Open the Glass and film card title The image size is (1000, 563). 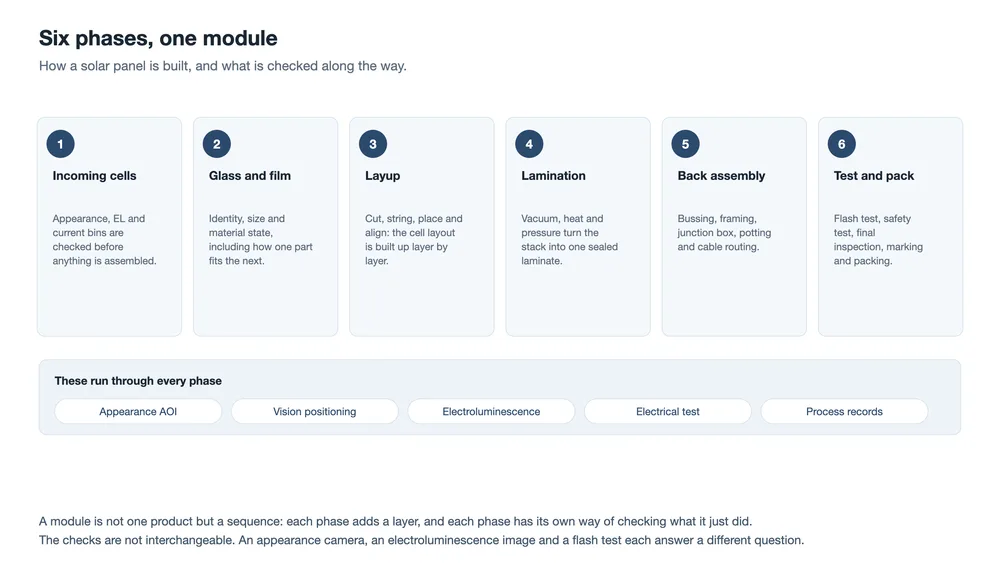click(250, 176)
